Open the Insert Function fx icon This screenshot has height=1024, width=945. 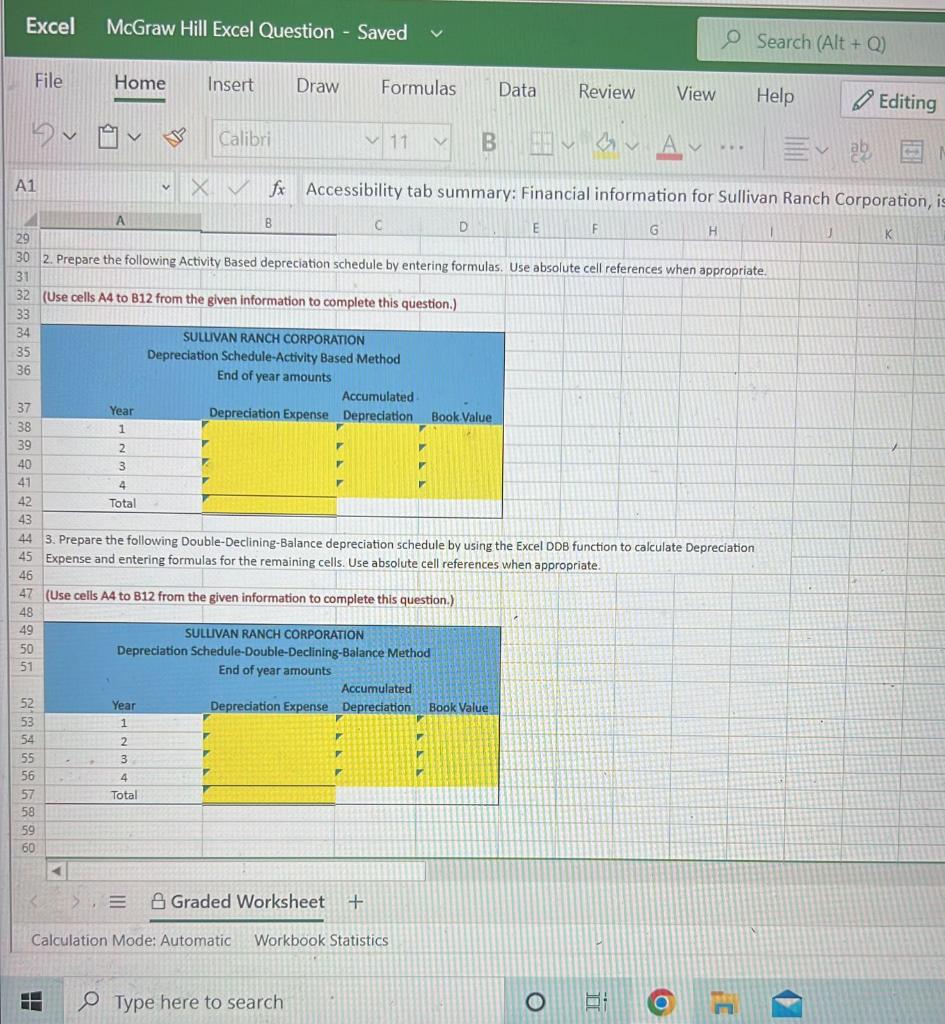278,189
